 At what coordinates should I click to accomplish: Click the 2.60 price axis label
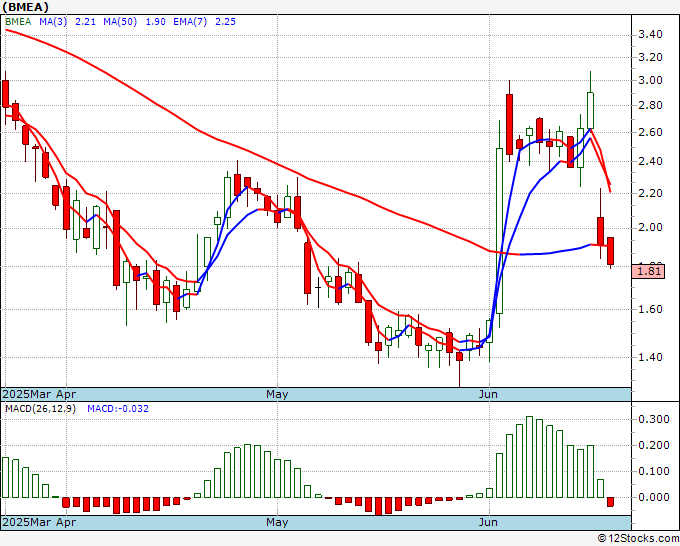pos(650,132)
